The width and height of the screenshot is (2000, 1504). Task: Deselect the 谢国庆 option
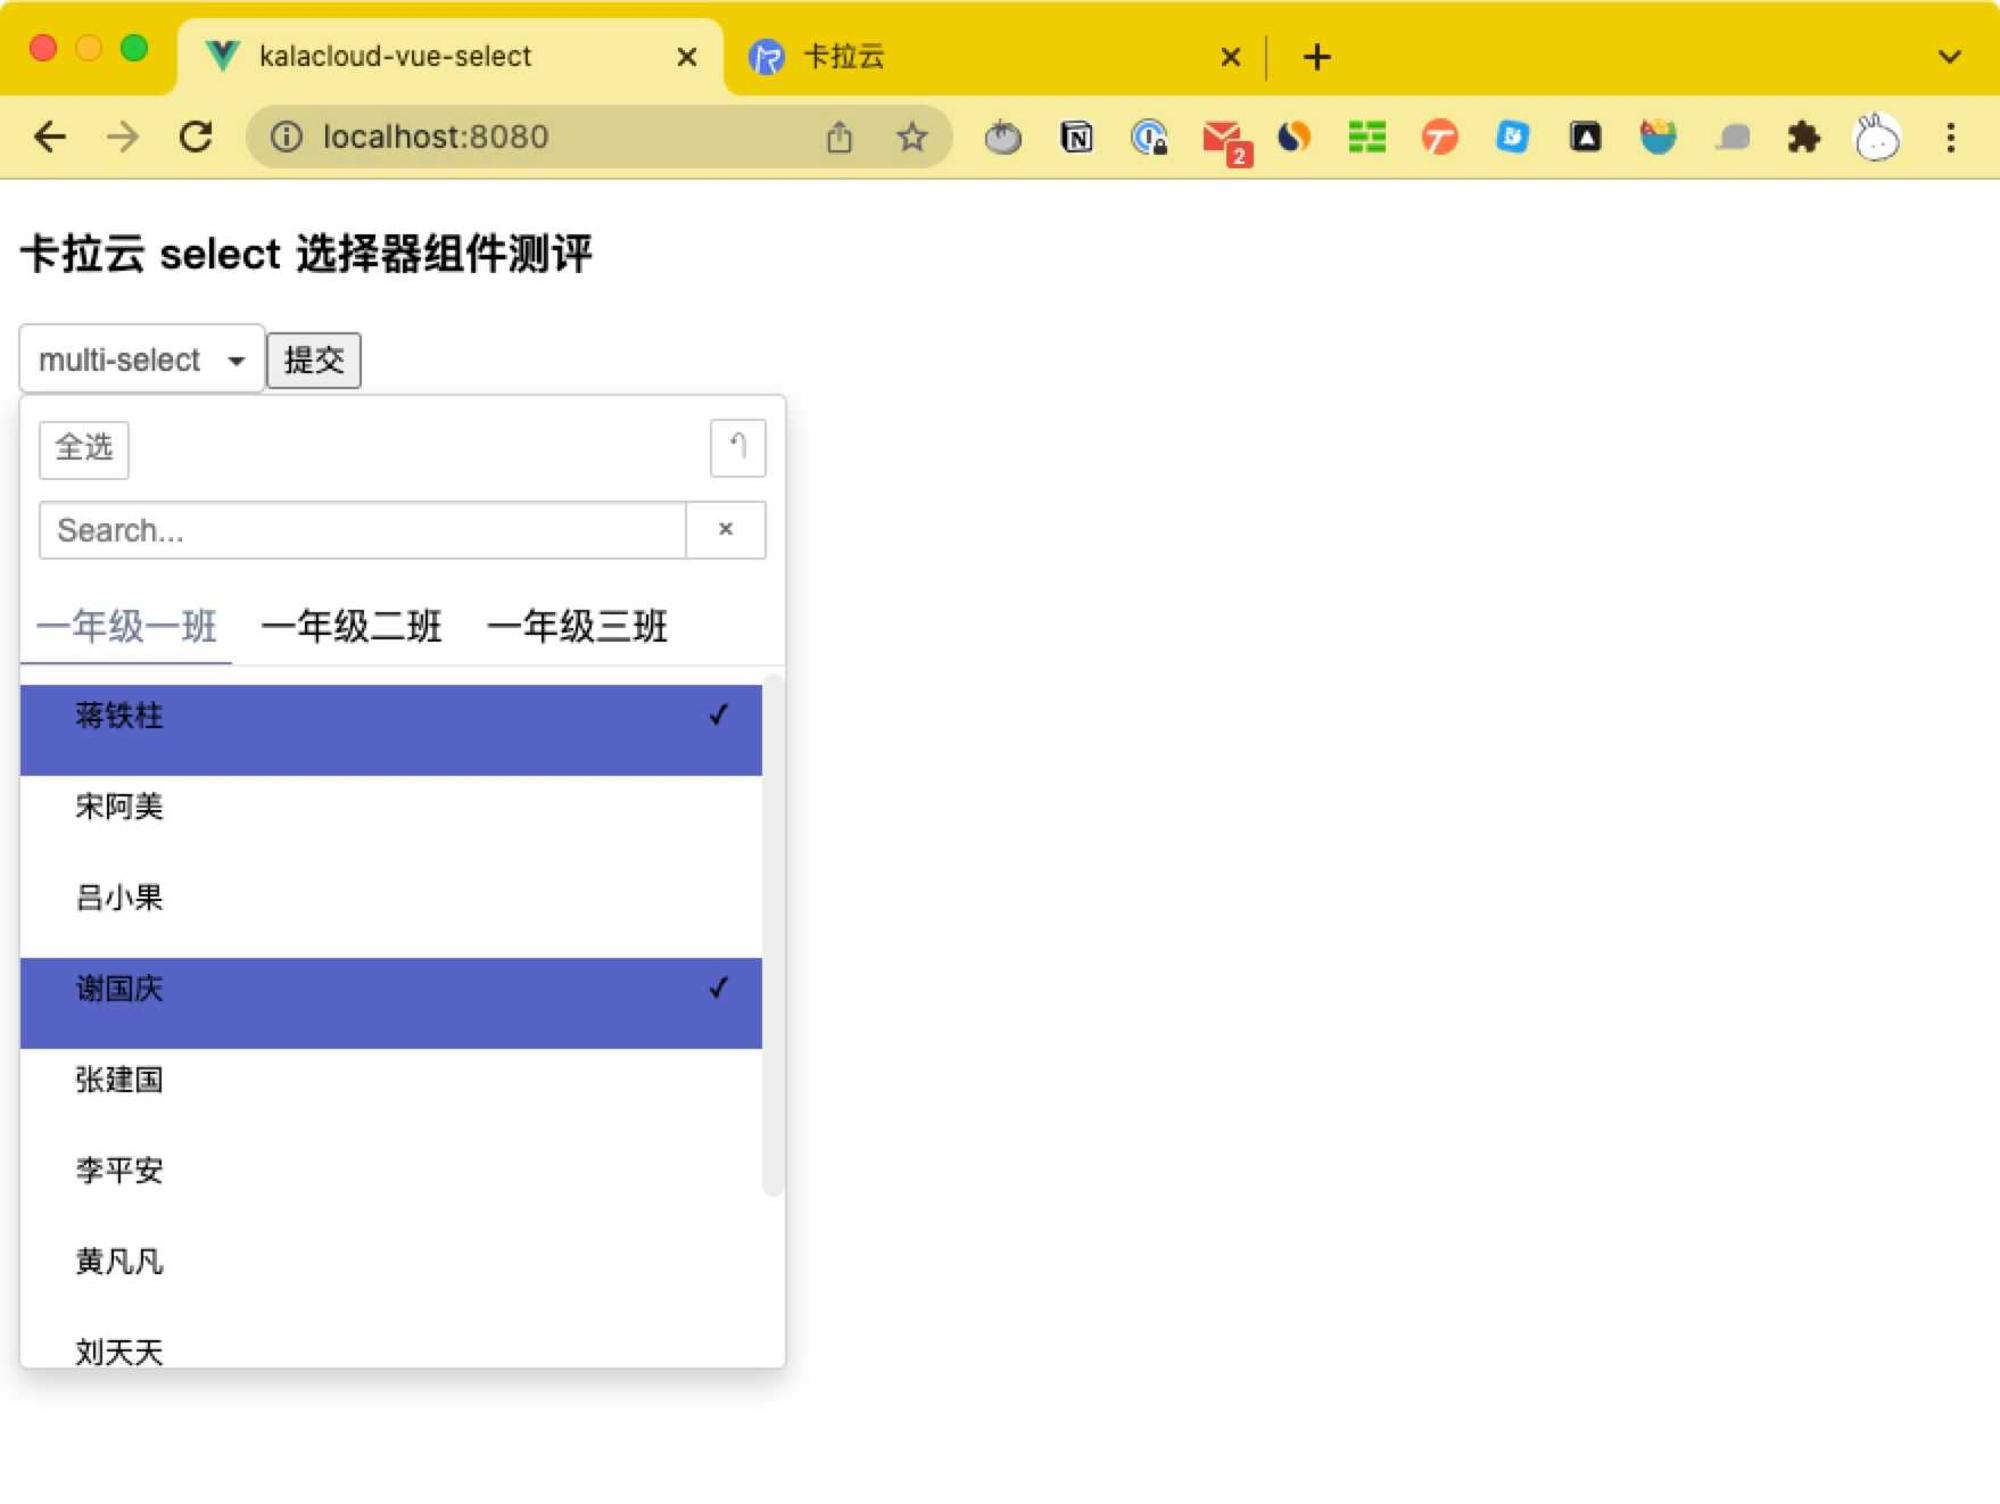391,1003
